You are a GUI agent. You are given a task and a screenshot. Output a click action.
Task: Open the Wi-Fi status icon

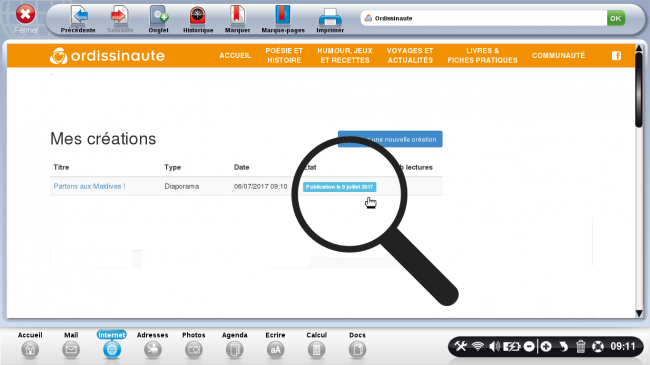click(478, 346)
